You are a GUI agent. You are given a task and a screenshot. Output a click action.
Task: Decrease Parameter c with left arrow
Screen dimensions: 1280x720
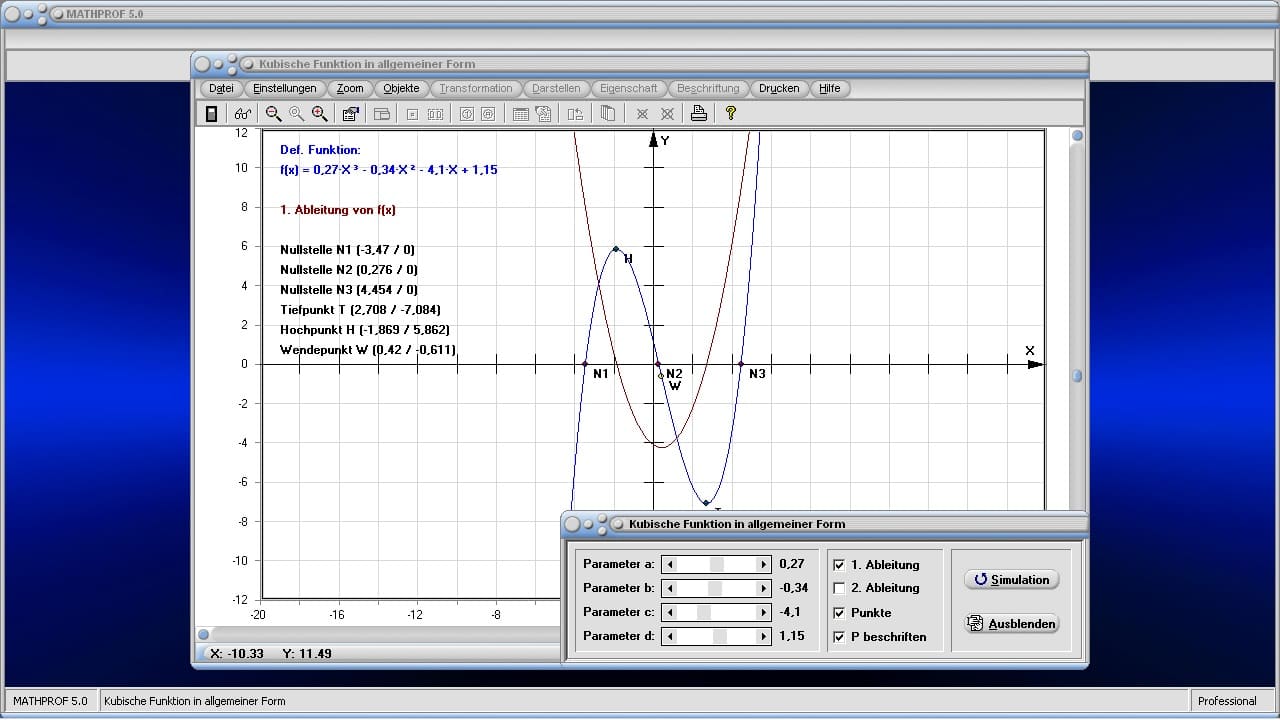coord(670,612)
